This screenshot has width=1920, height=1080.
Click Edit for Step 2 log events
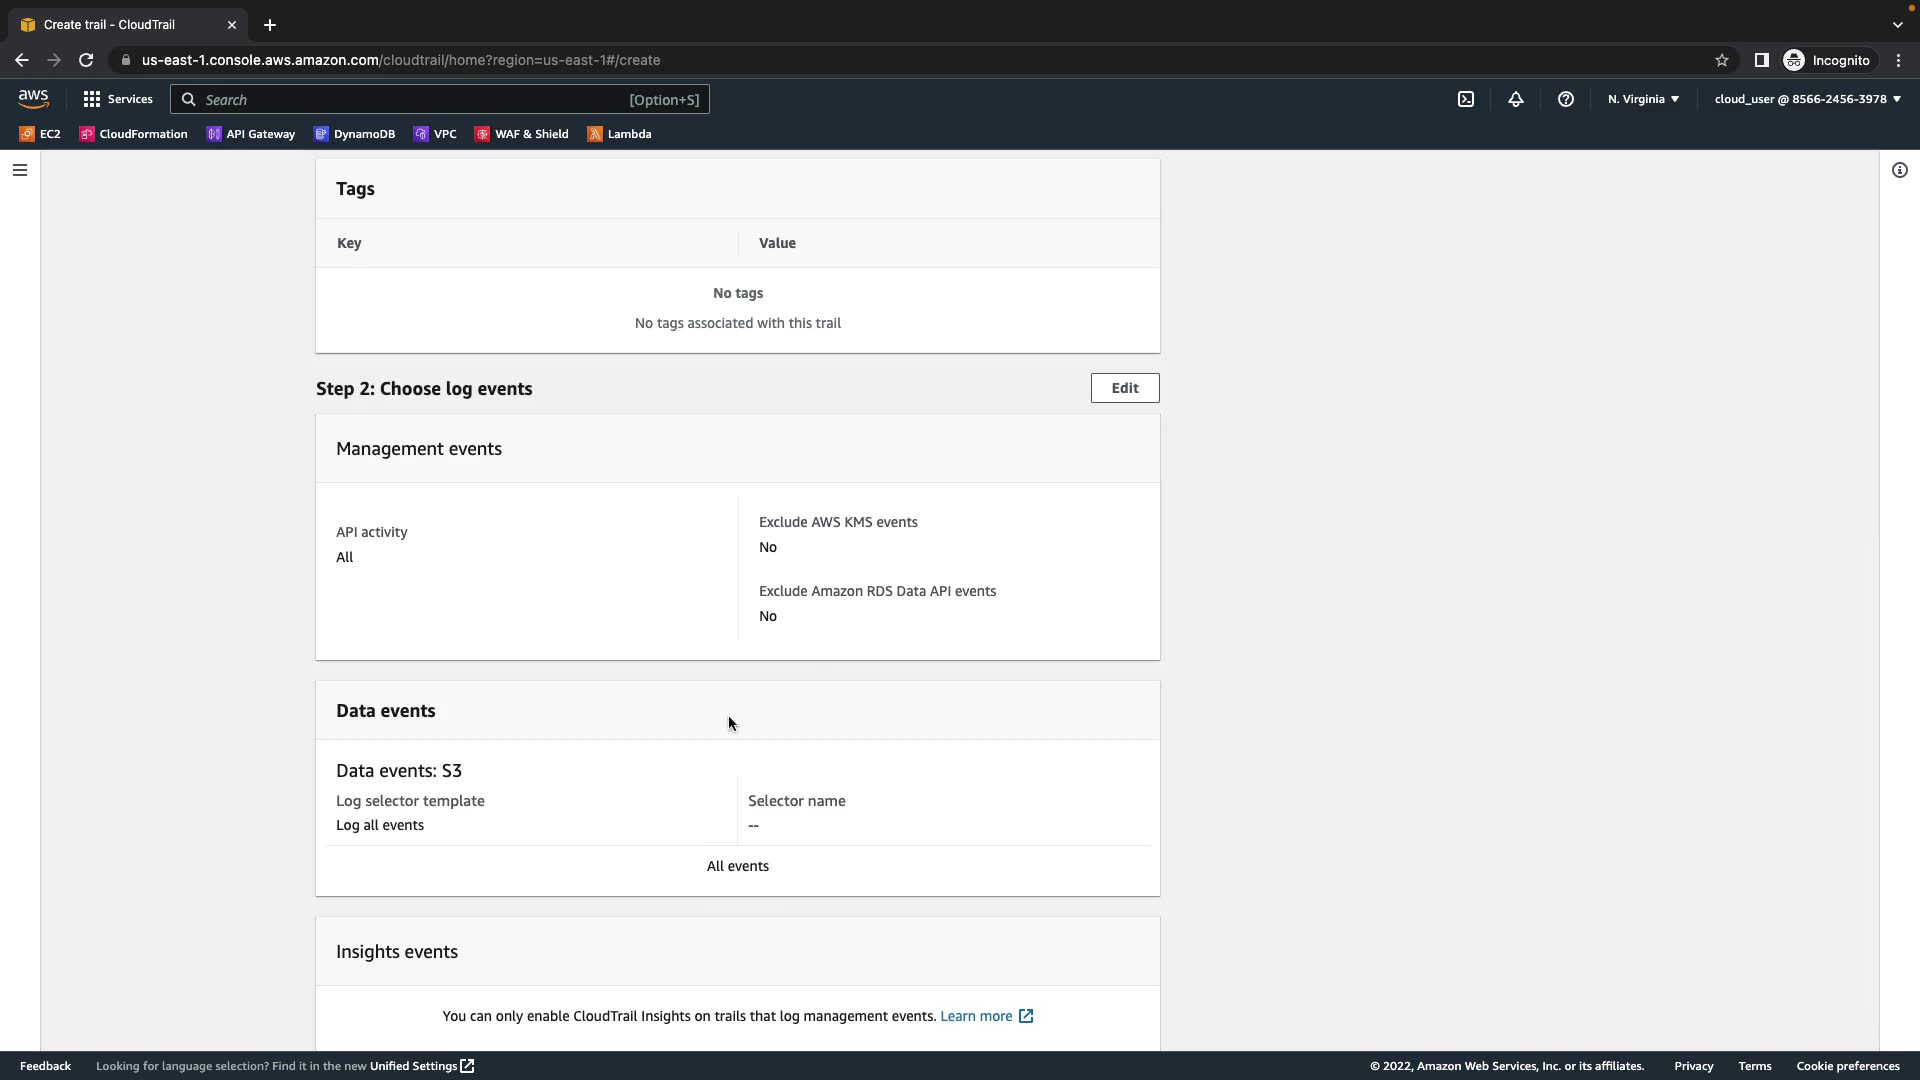[x=1124, y=388]
